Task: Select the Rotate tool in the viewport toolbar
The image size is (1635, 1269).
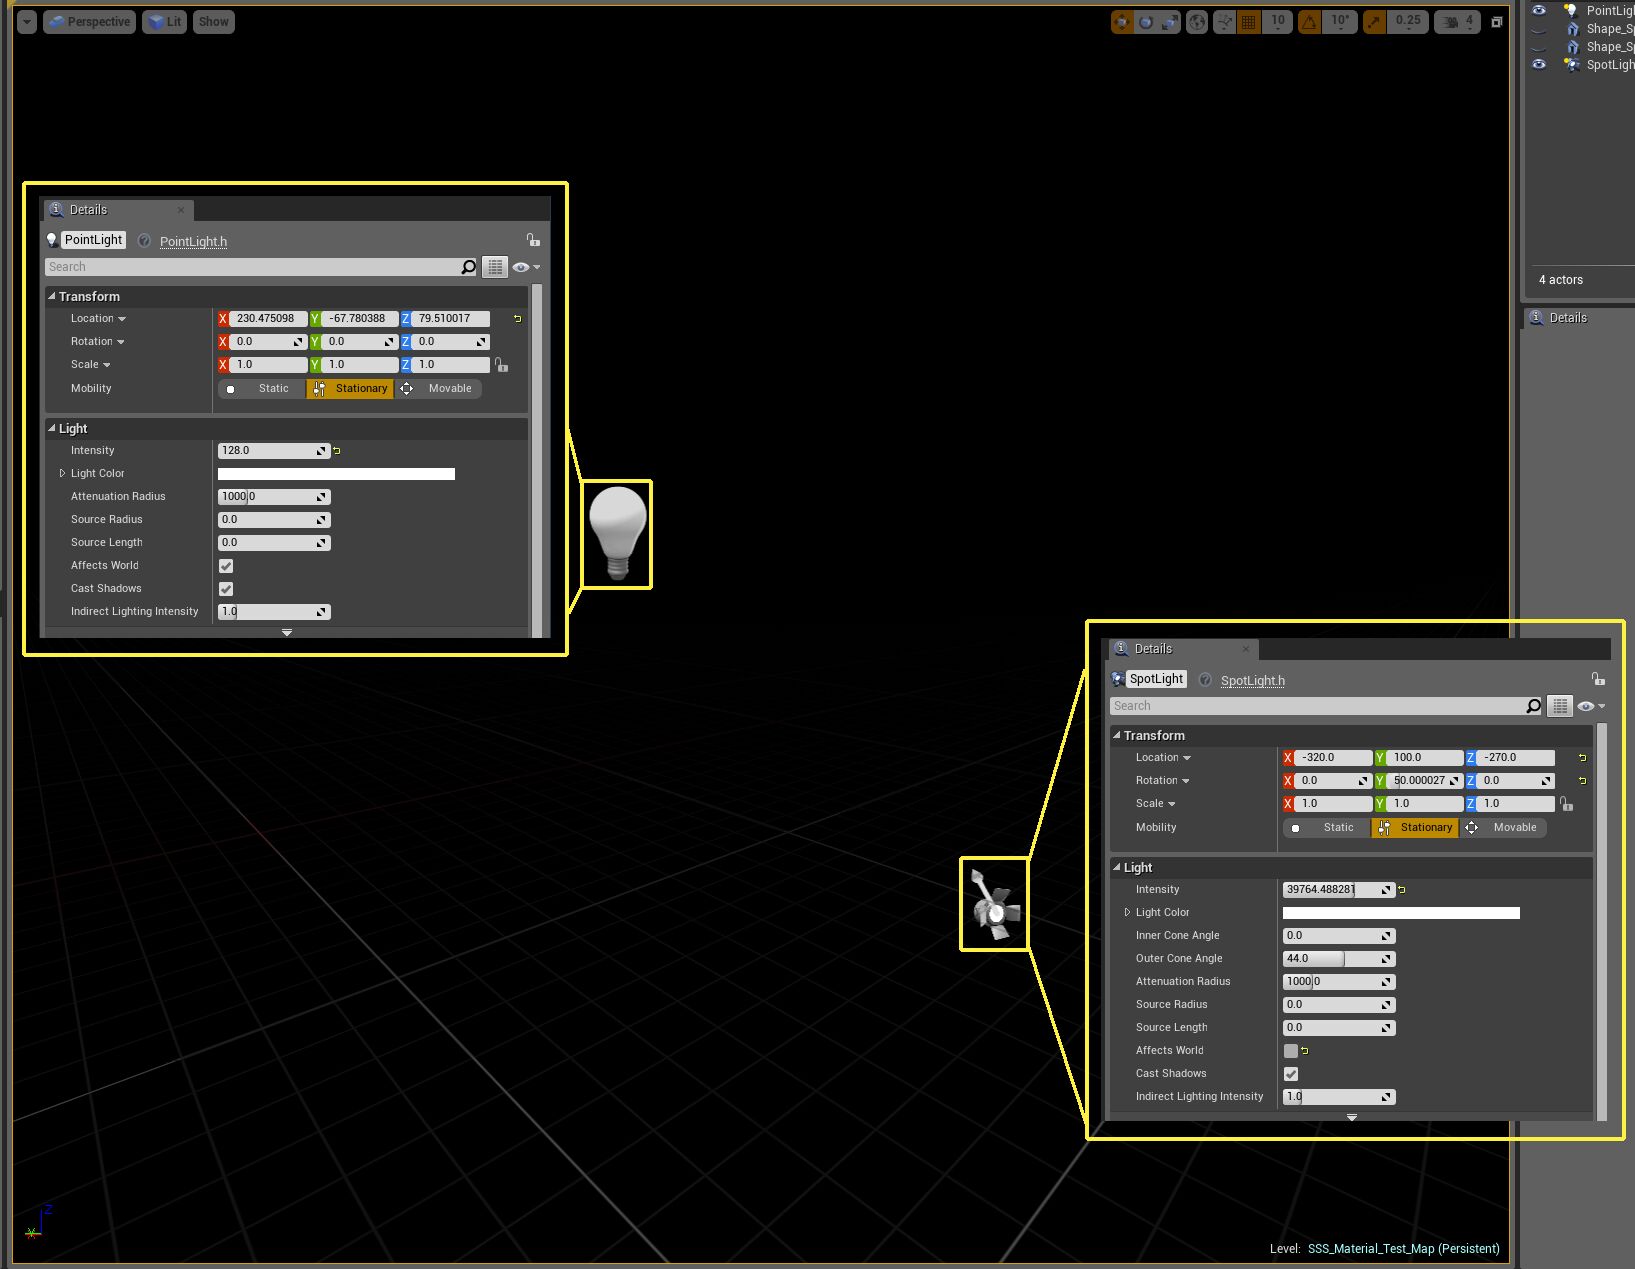Action: tap(1144, 22)
